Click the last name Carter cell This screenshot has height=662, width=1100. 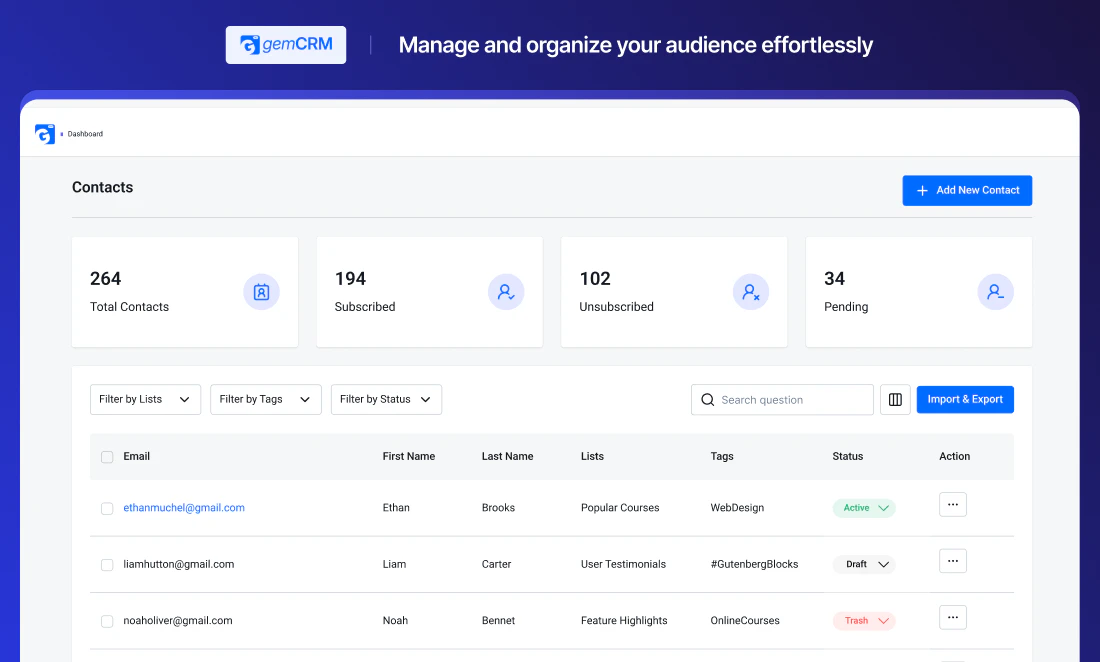coord(497,564)
